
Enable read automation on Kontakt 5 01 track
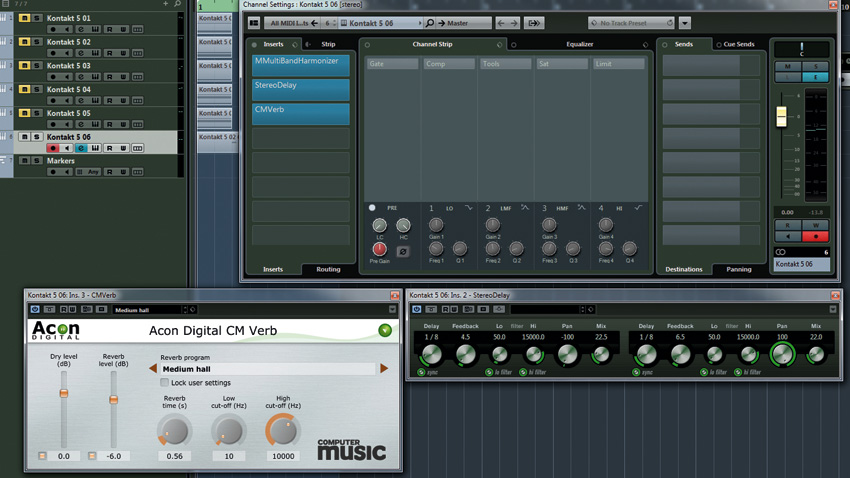[110, 29]
